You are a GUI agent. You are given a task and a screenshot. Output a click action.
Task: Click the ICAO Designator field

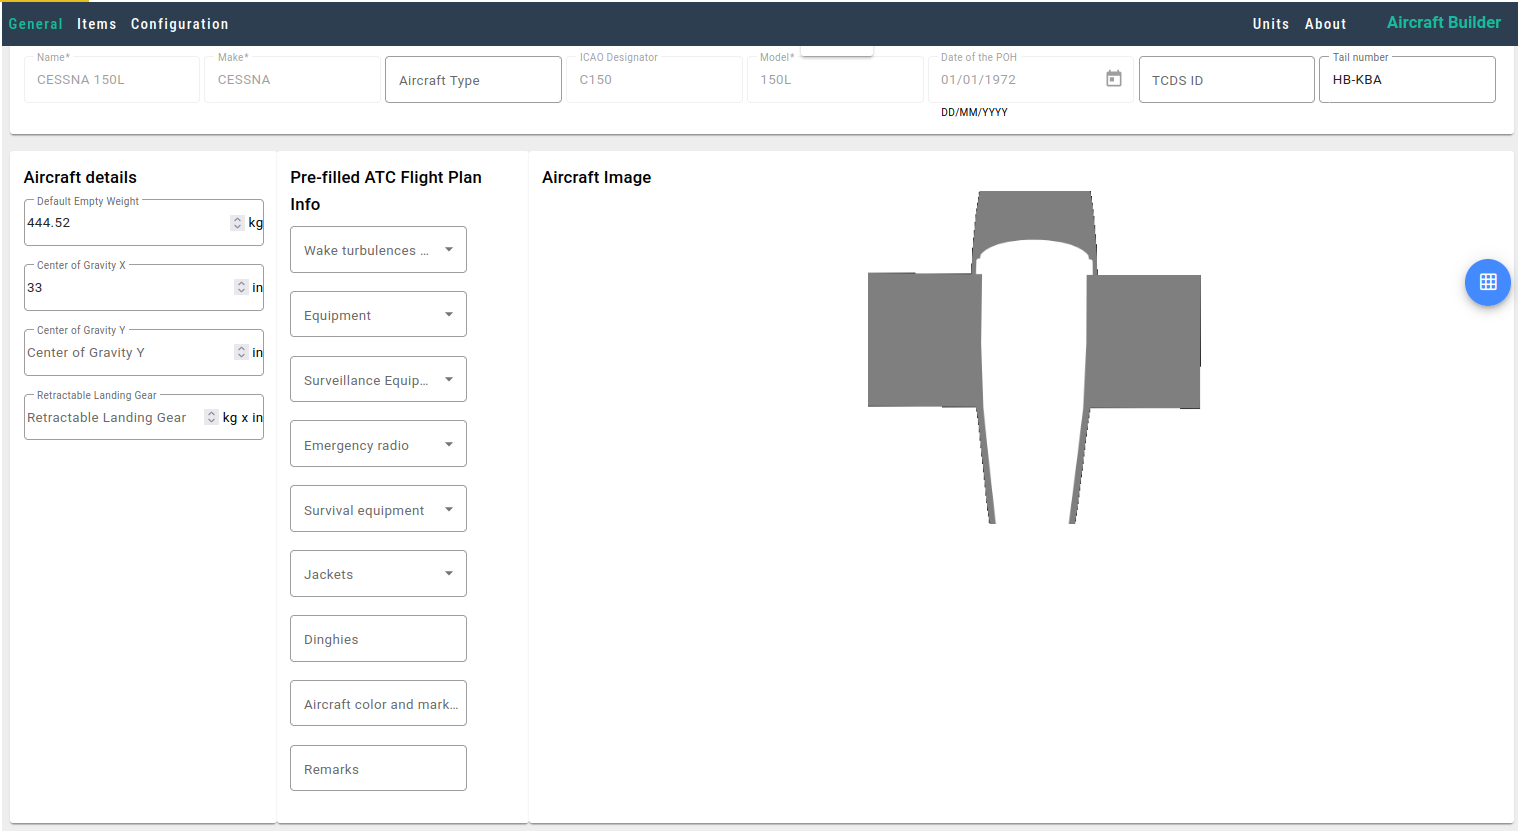point(654,79)
